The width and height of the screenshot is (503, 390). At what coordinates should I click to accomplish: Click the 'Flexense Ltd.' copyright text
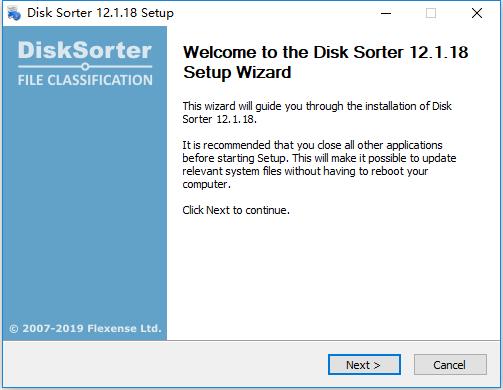tap(124, 329)
